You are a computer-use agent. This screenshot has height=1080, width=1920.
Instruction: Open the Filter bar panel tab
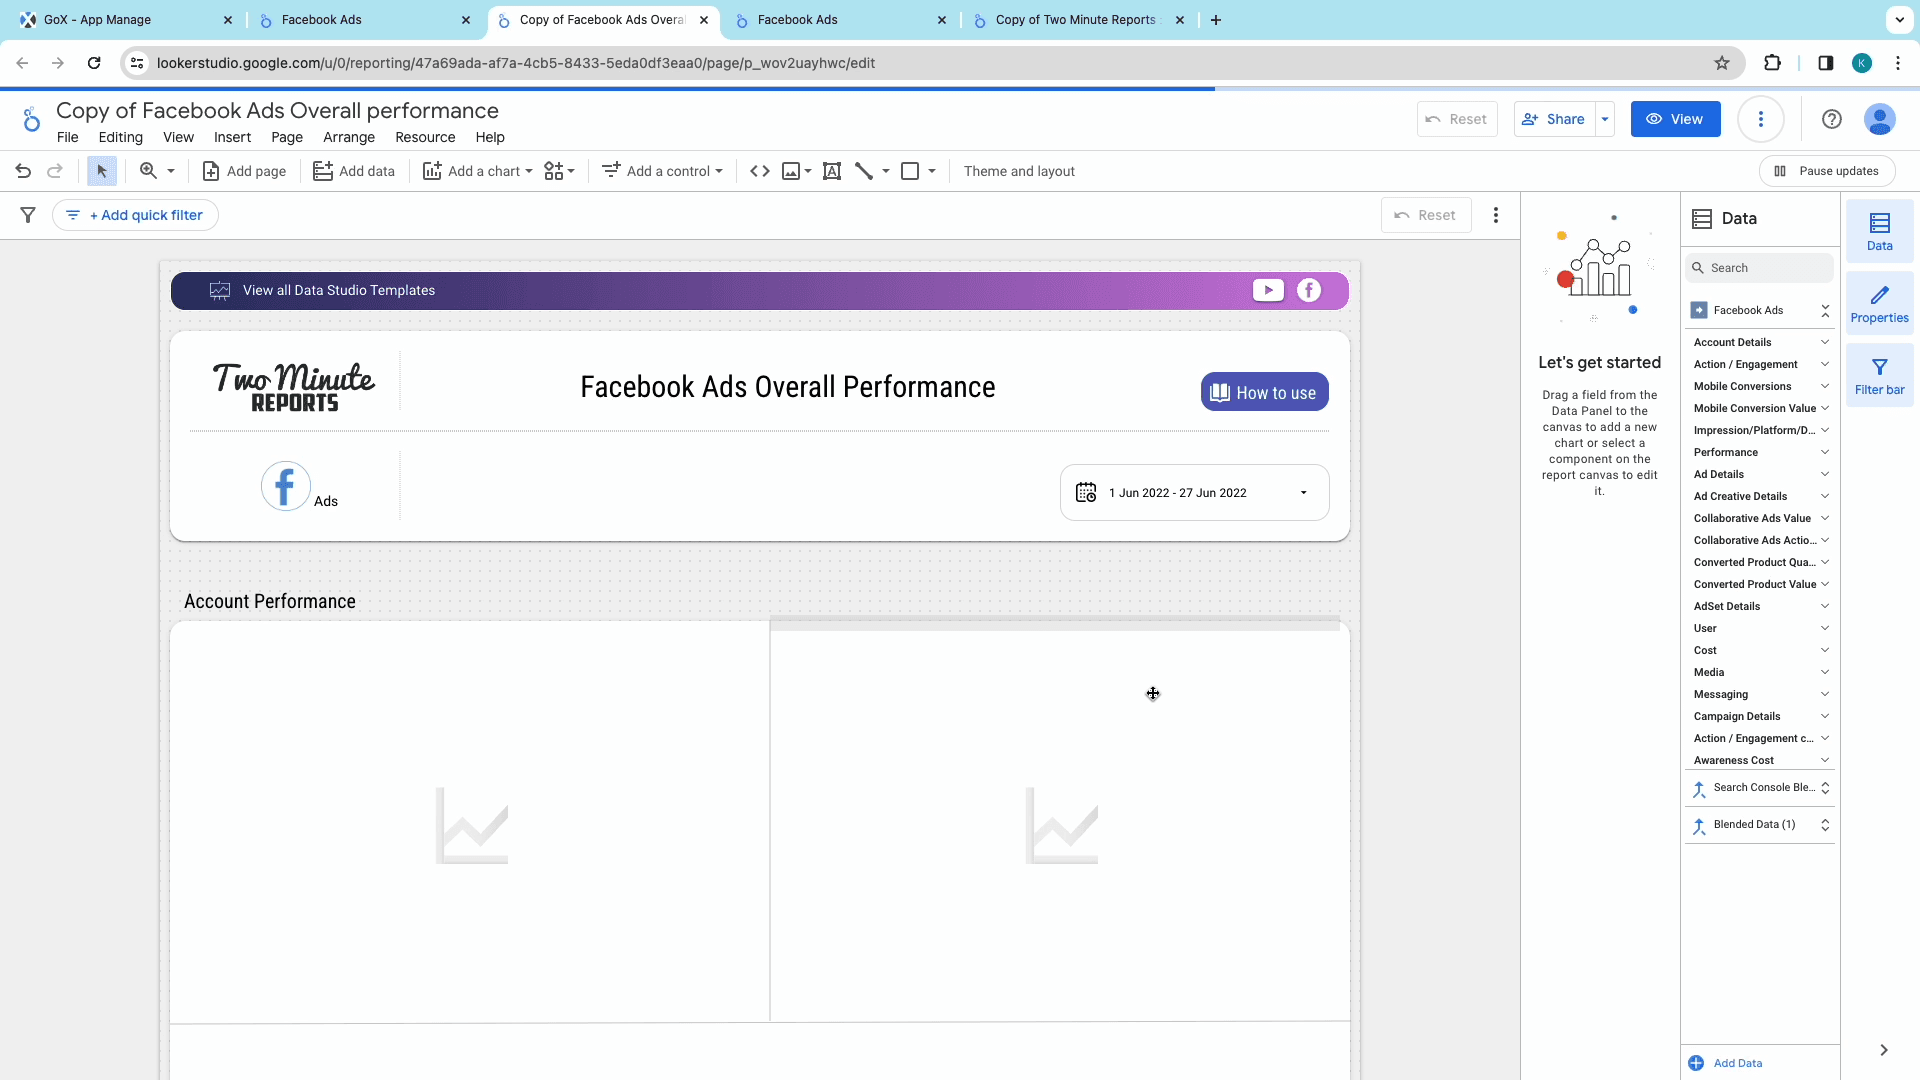pyautogui.click(x=1880, y=375)
